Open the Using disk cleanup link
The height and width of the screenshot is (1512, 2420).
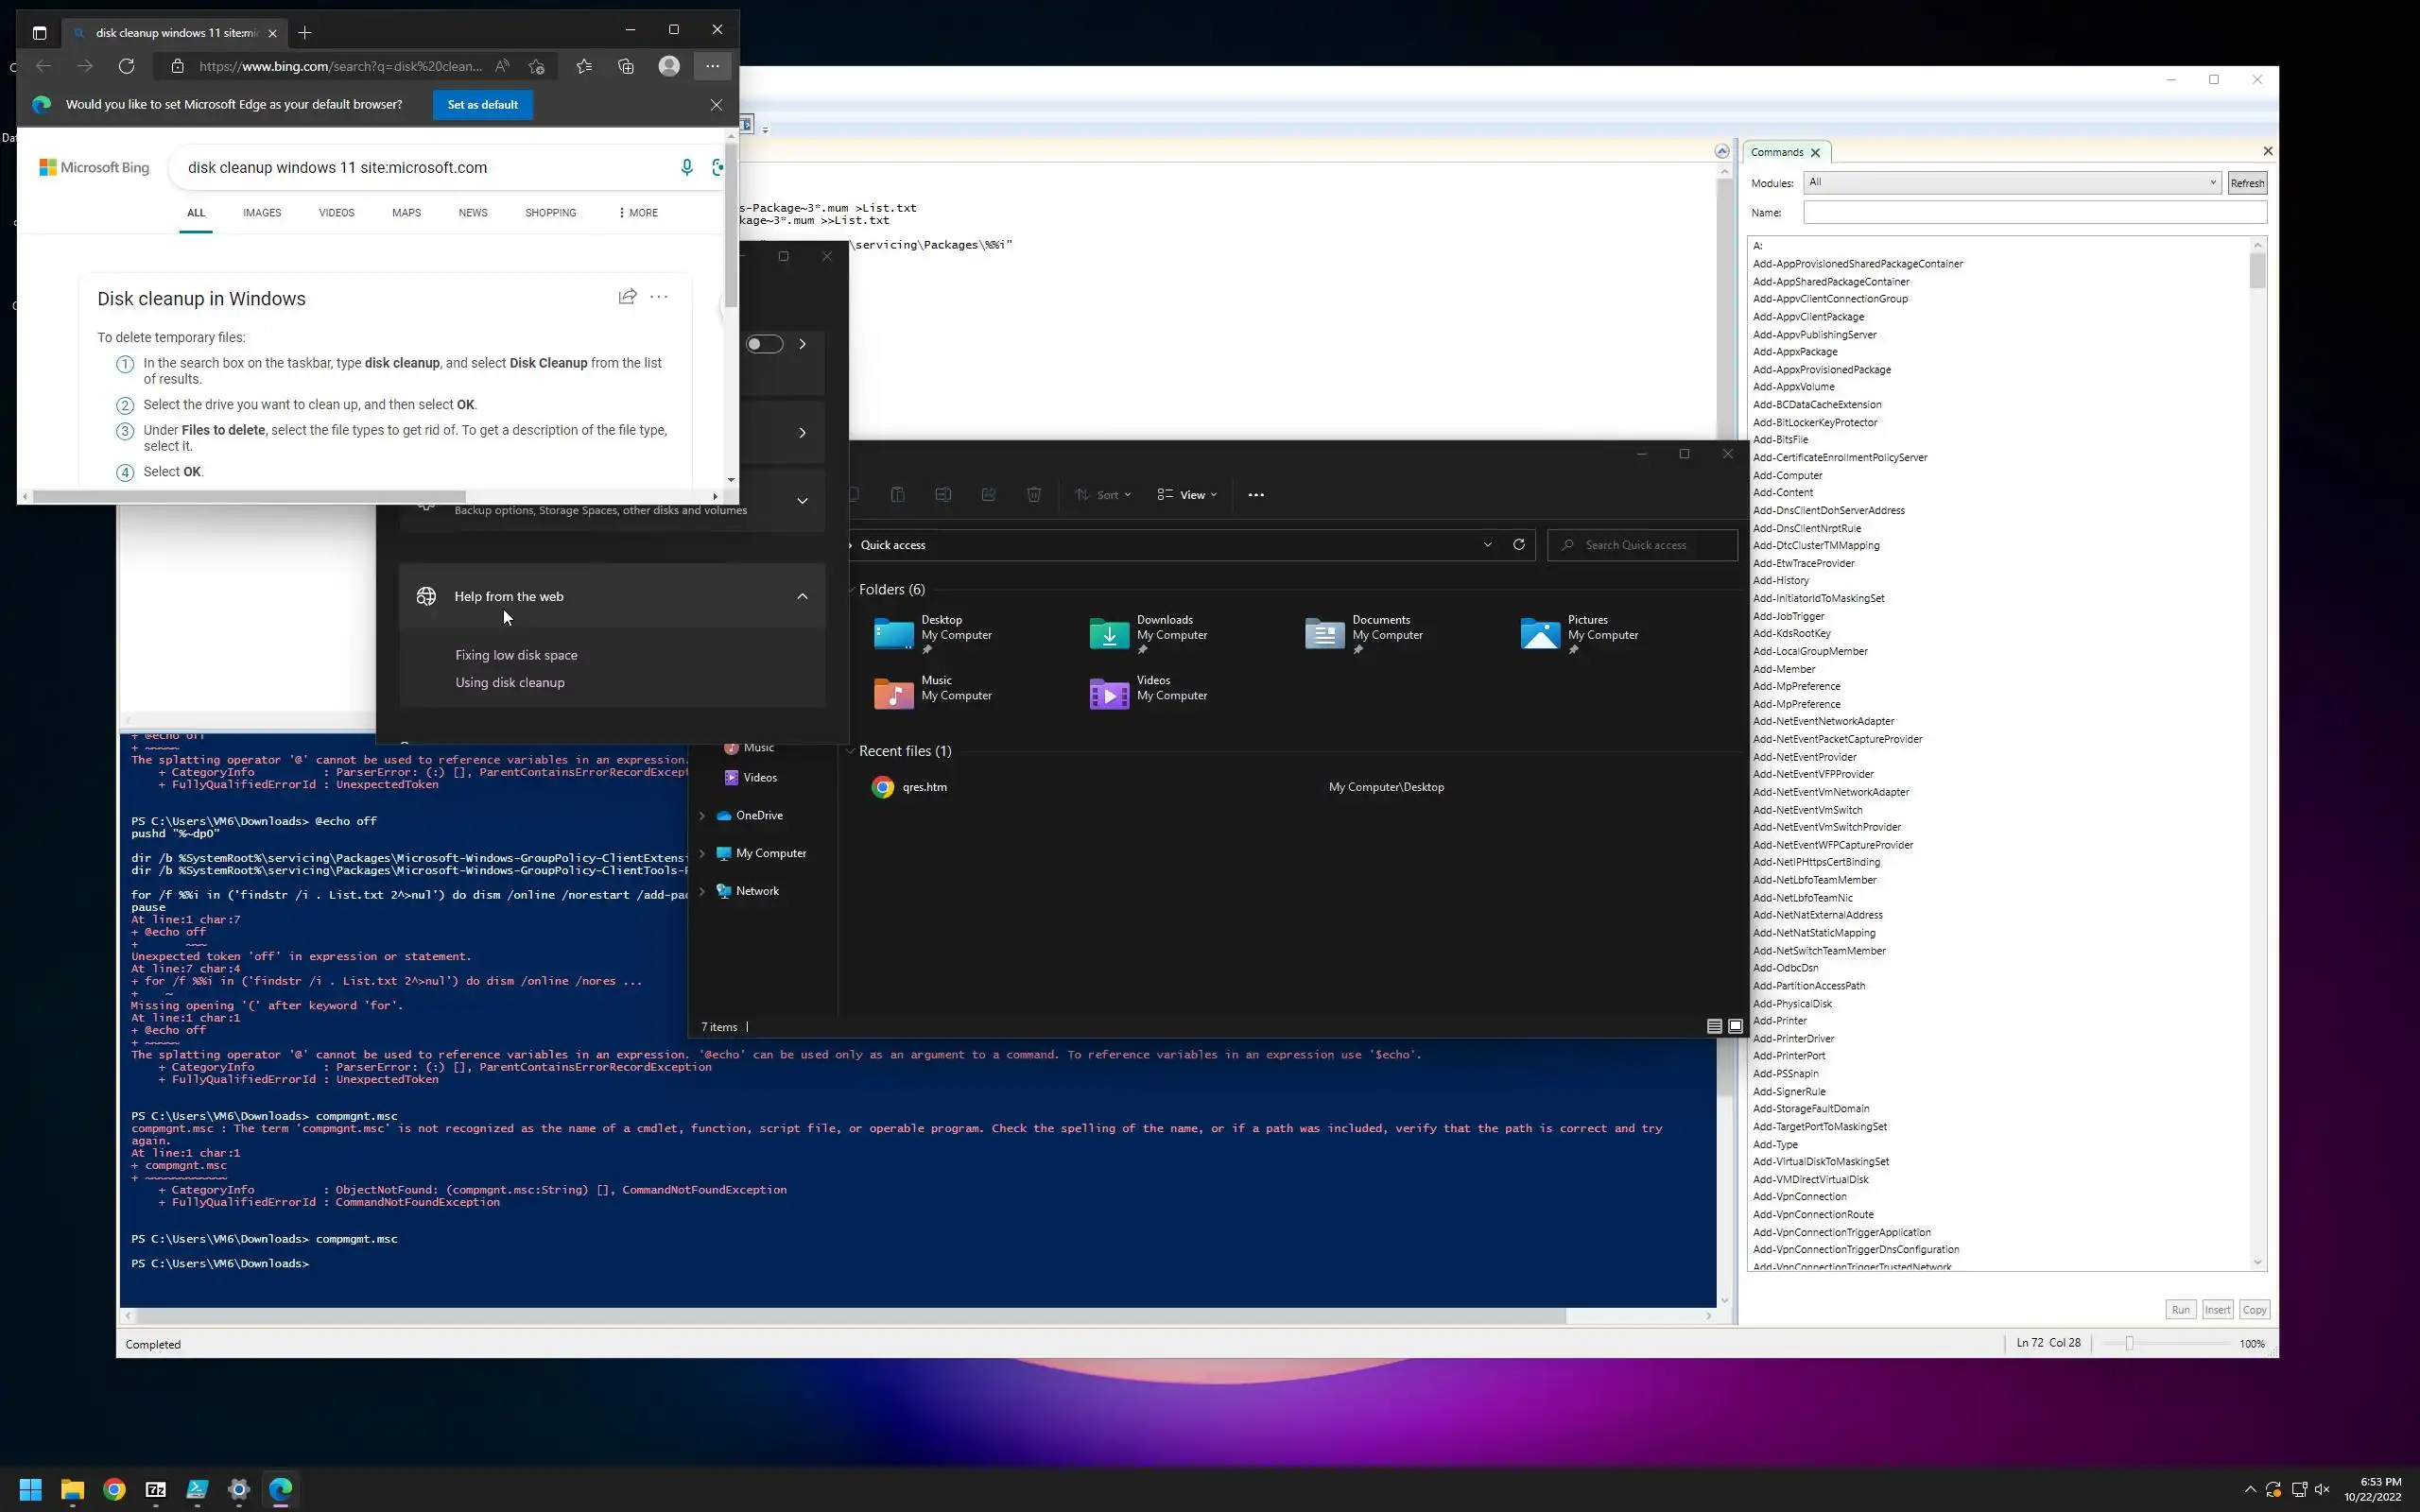click(x=510, y=682)
